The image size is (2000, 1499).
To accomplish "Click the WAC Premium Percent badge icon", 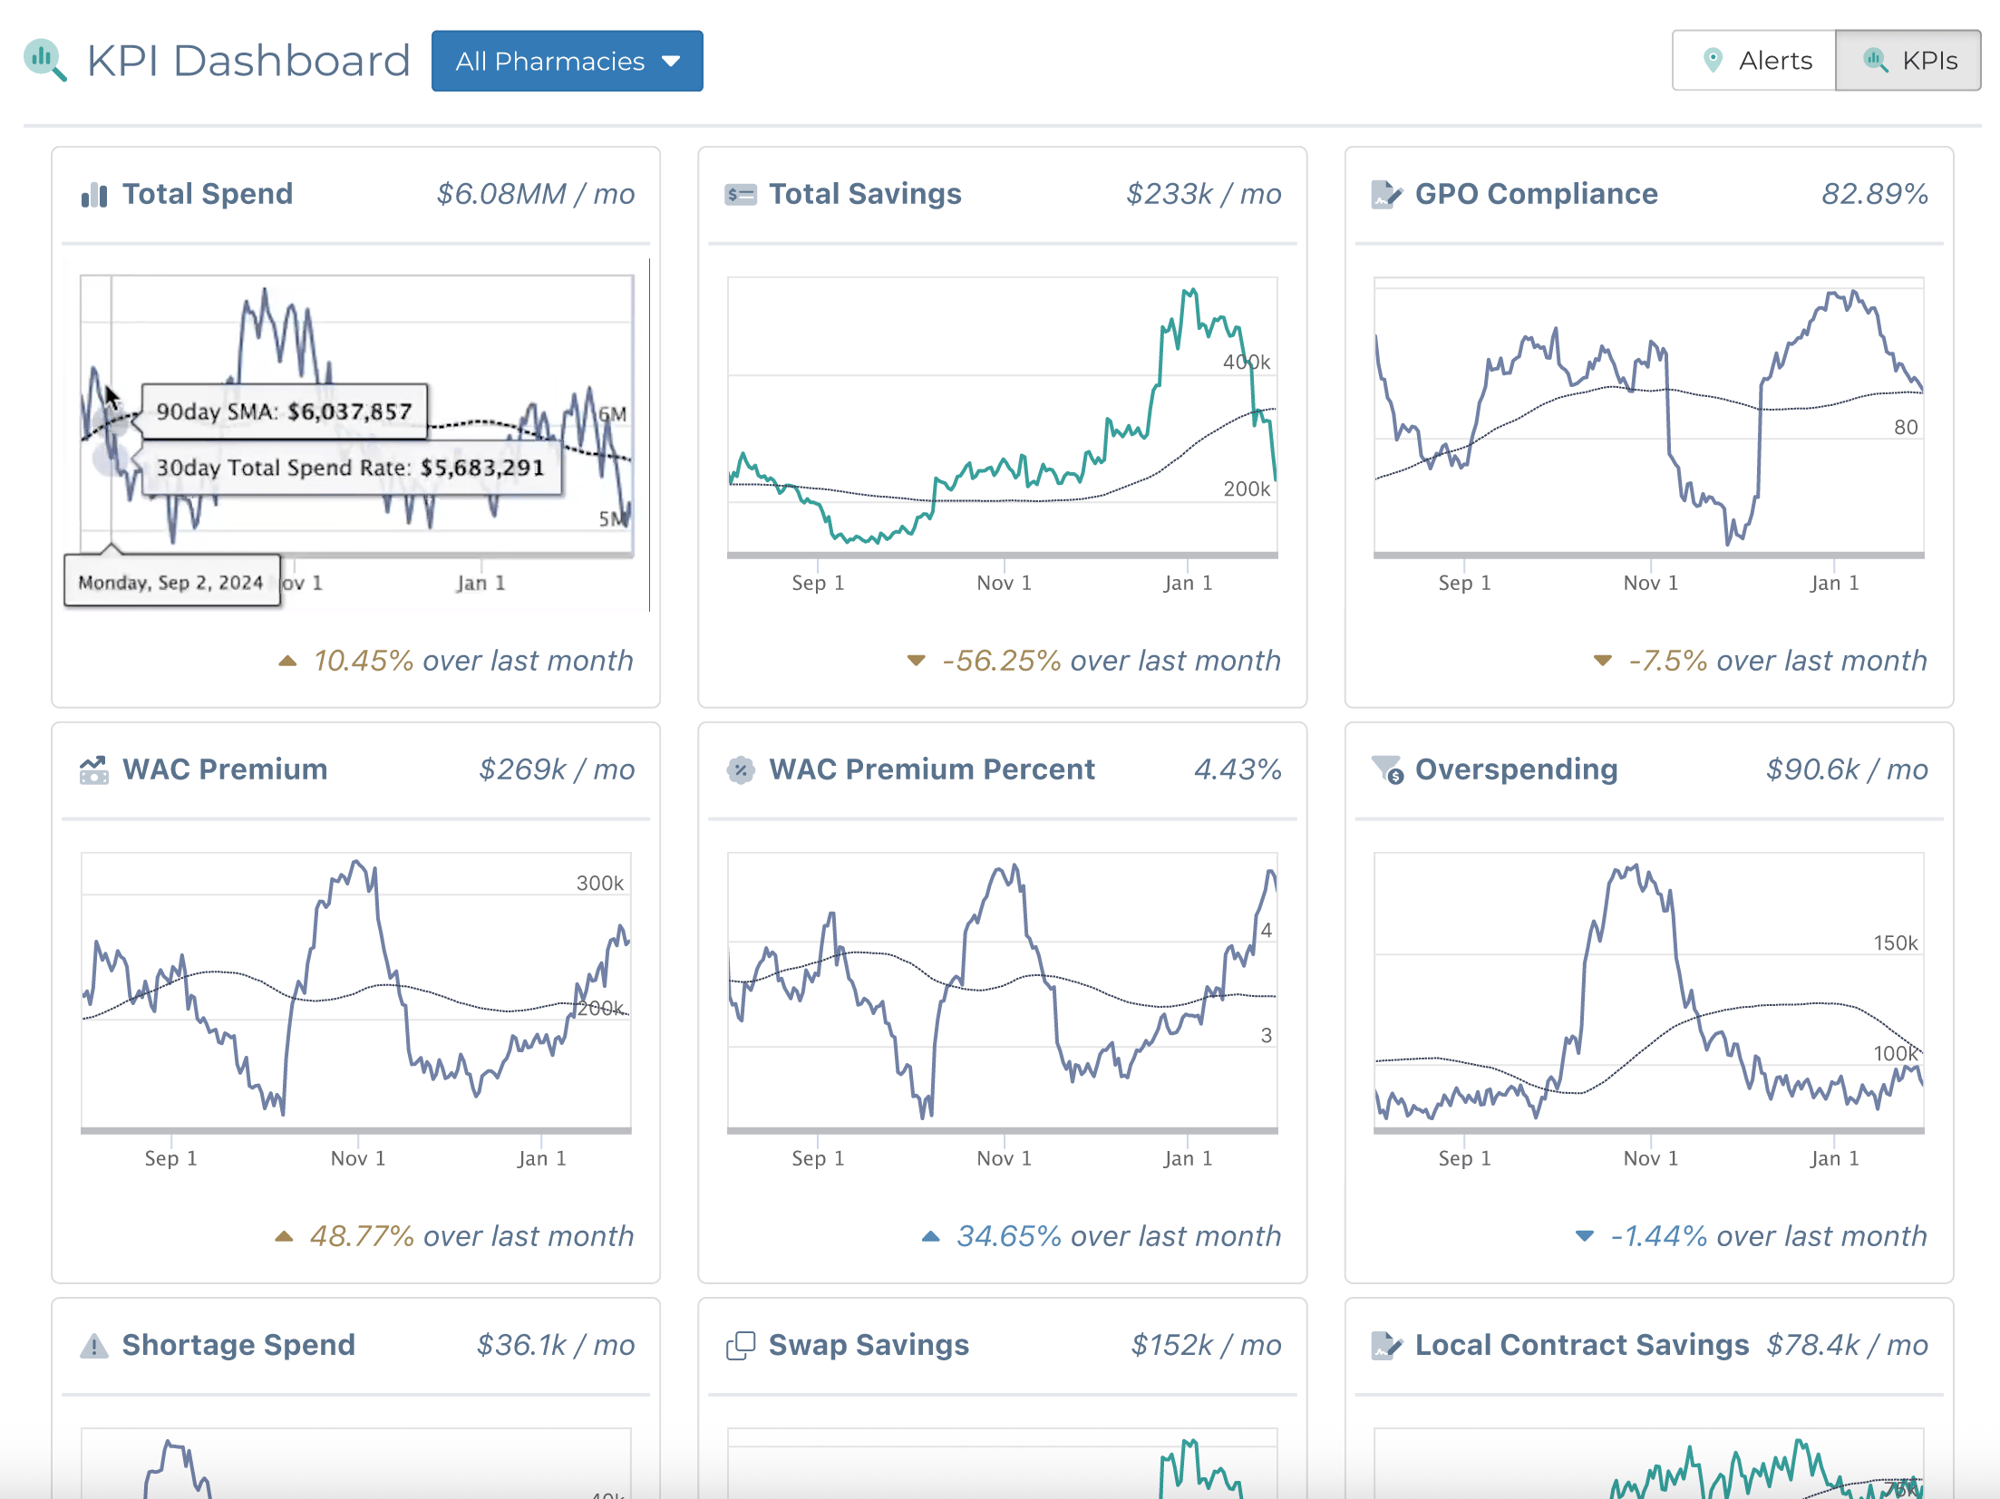I will (740, 769).
